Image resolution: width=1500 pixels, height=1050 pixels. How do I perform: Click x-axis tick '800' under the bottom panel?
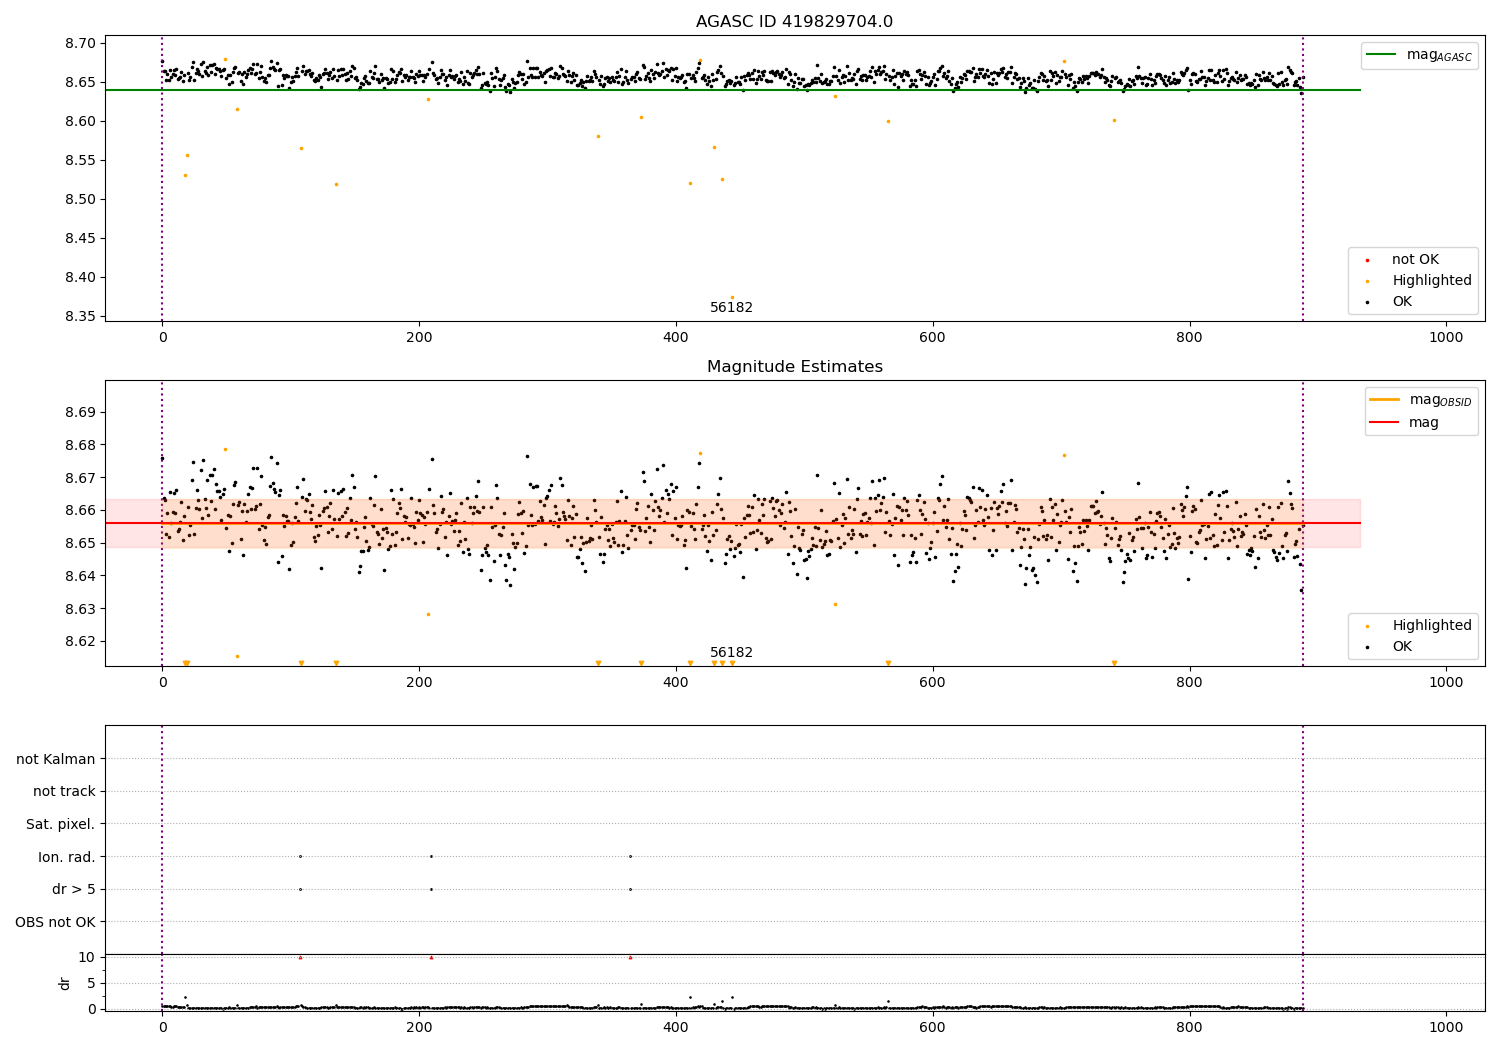tap(1189, 1028)
